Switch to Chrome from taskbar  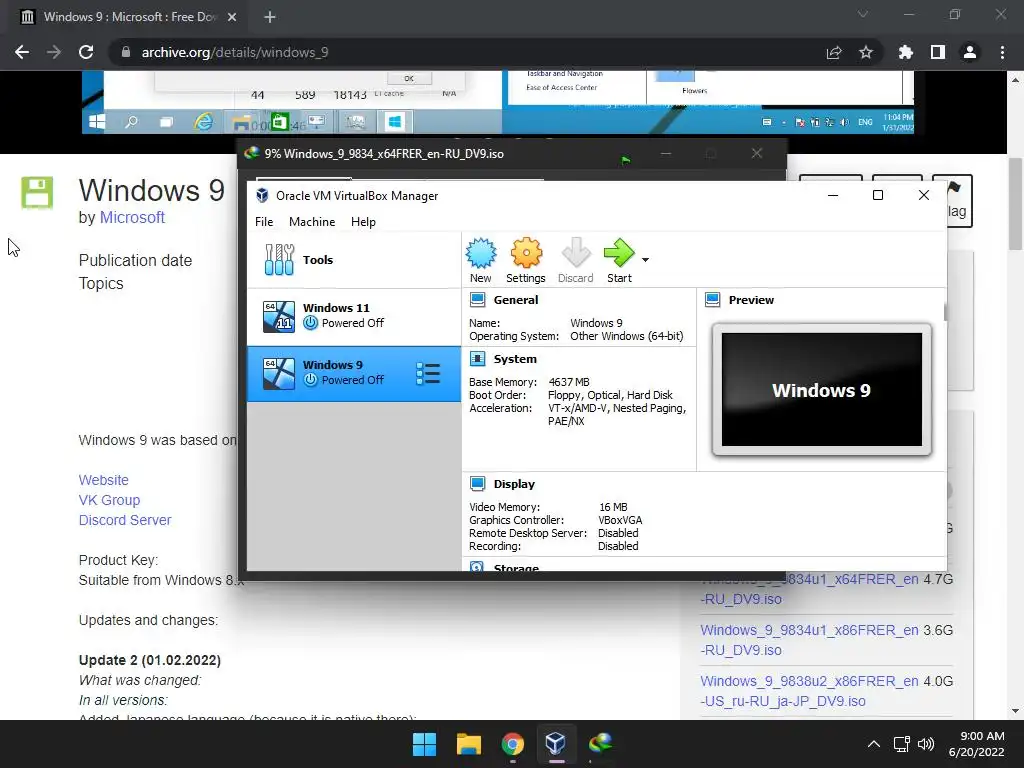tap(513, 744)
